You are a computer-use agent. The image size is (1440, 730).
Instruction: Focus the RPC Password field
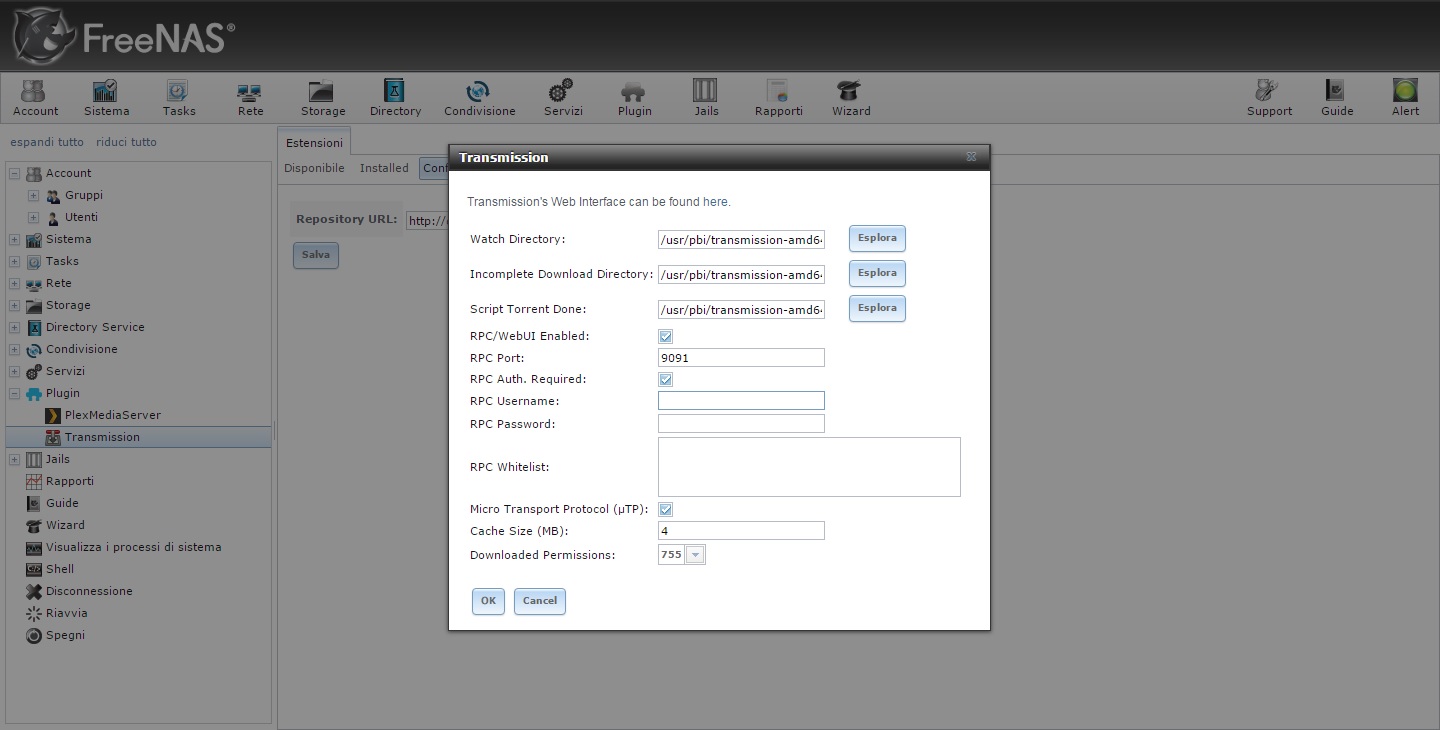click(741, 424)
